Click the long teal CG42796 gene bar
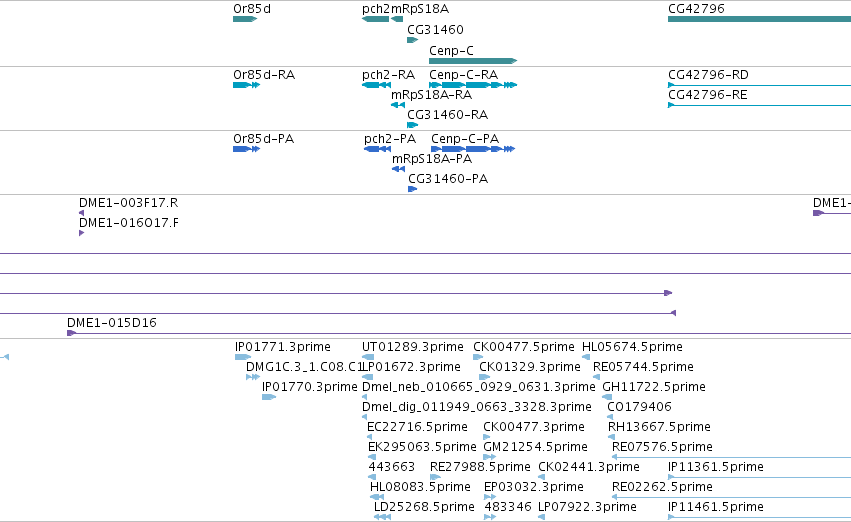This screenshot has width=851, height=522. [759, 19]
